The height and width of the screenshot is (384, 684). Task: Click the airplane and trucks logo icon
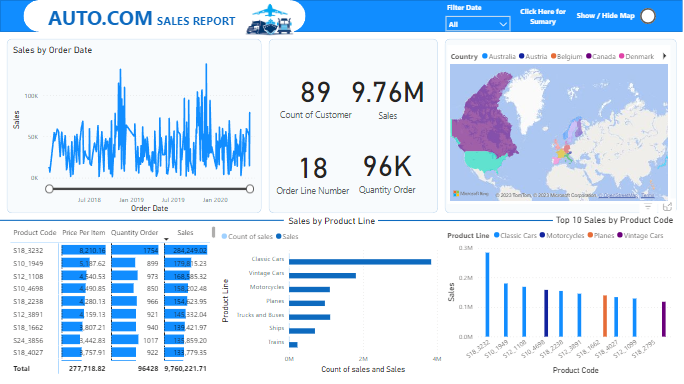tap(270, 19)
